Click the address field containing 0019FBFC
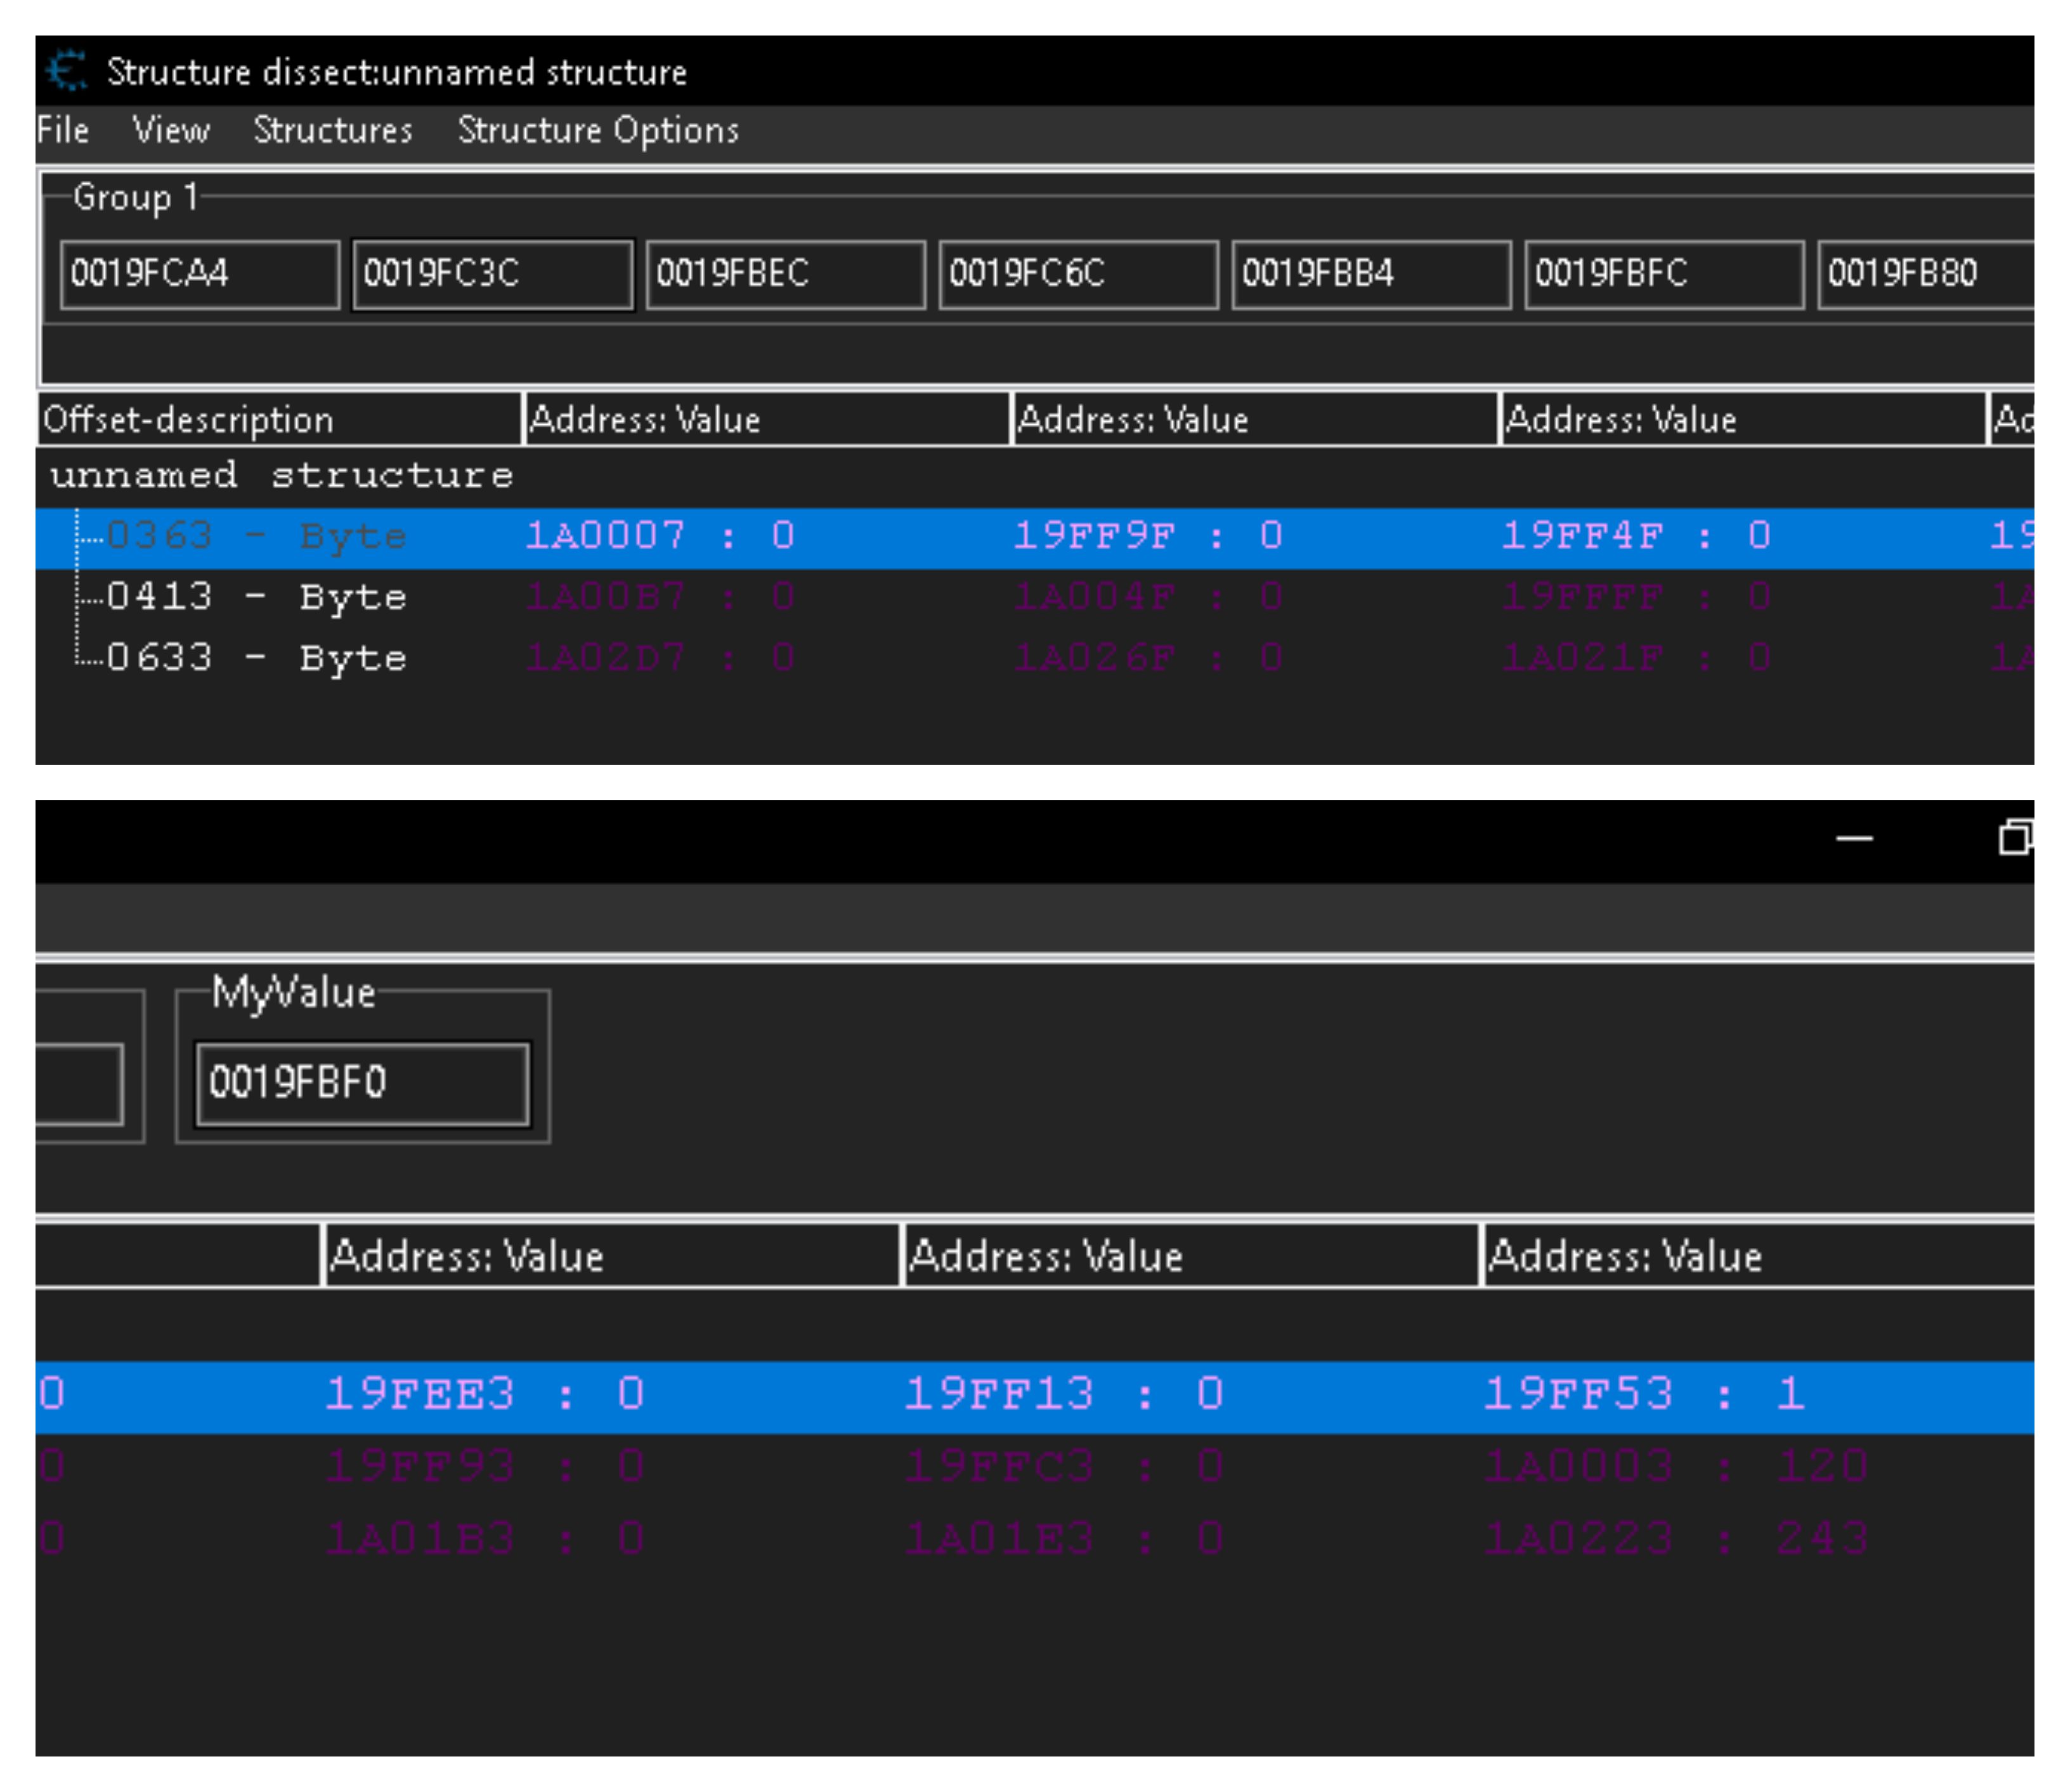 point(1665,274)
